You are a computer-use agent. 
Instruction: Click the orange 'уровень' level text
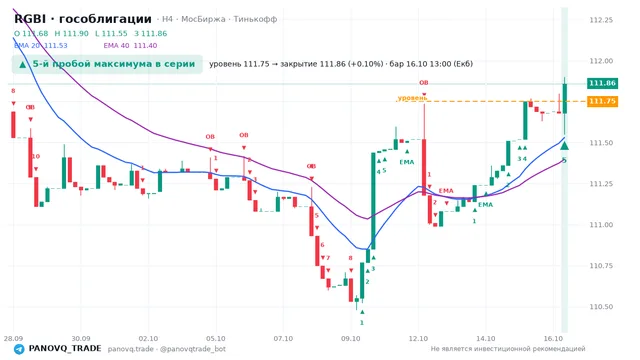tap(412, 98)
